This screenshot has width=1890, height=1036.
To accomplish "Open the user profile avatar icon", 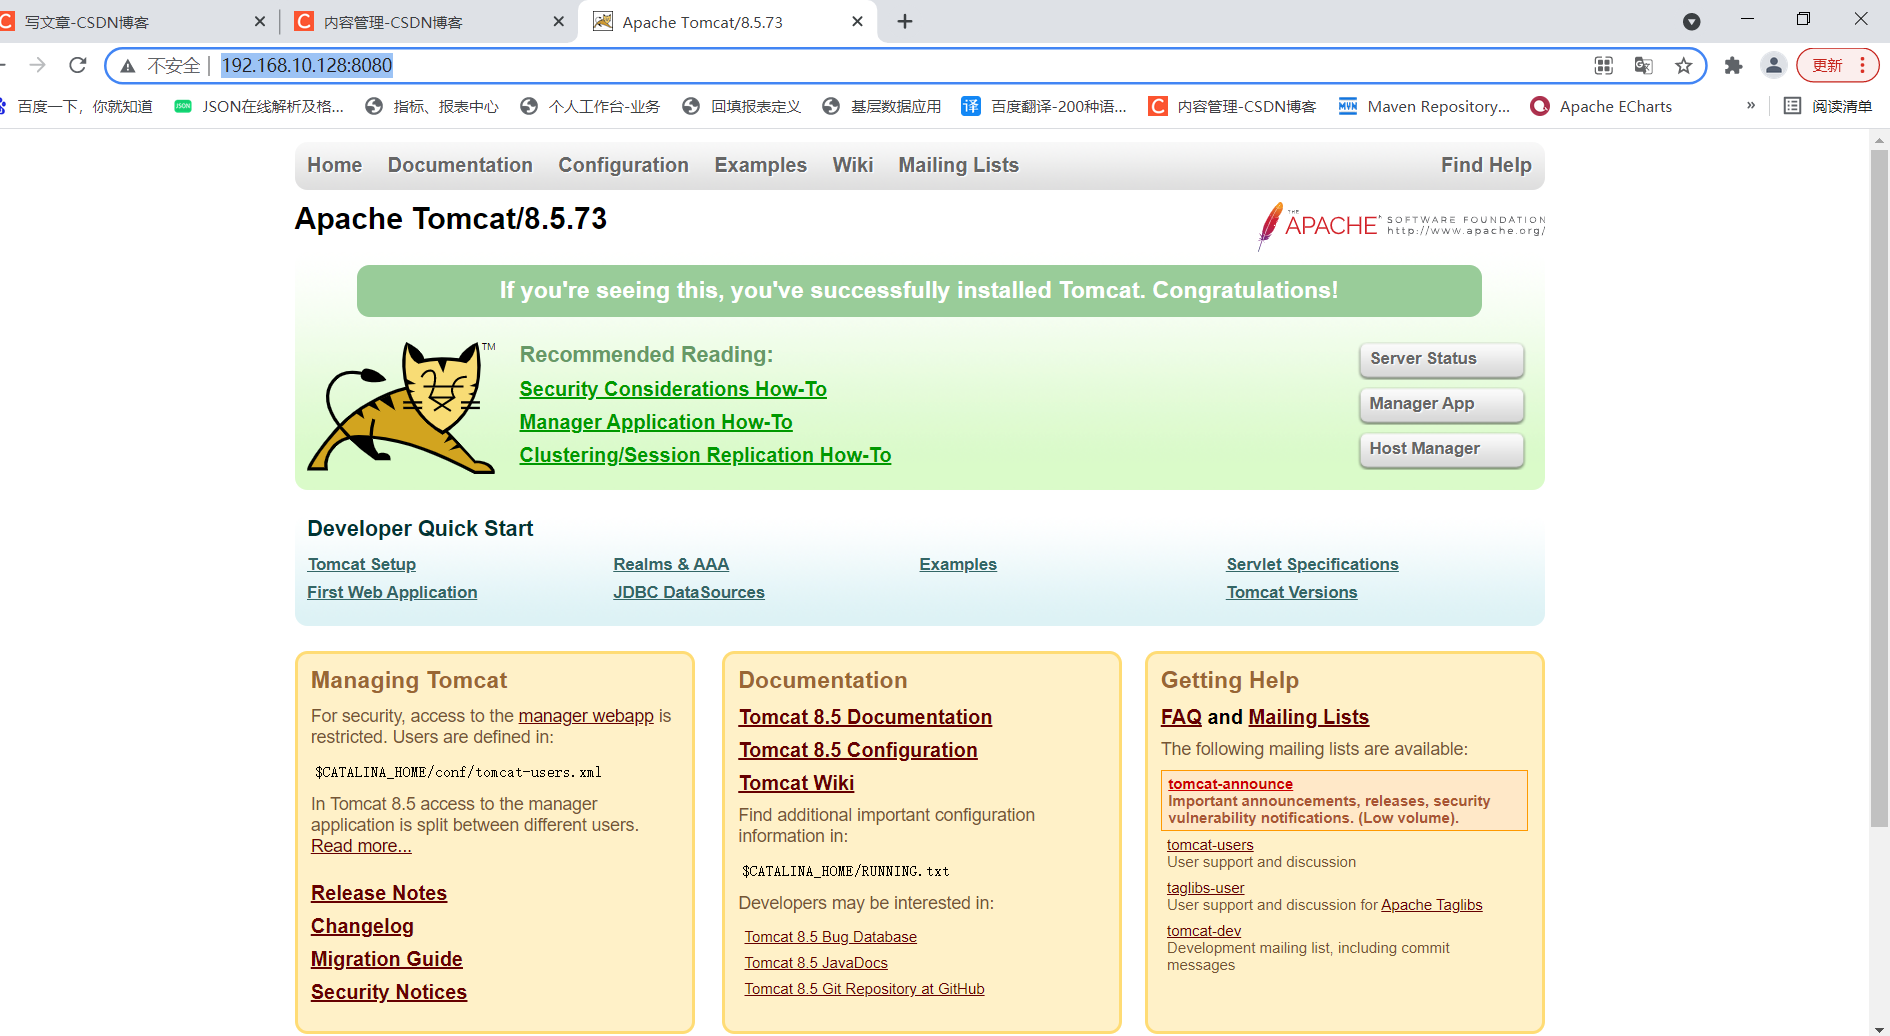I will coord(1774,65).
